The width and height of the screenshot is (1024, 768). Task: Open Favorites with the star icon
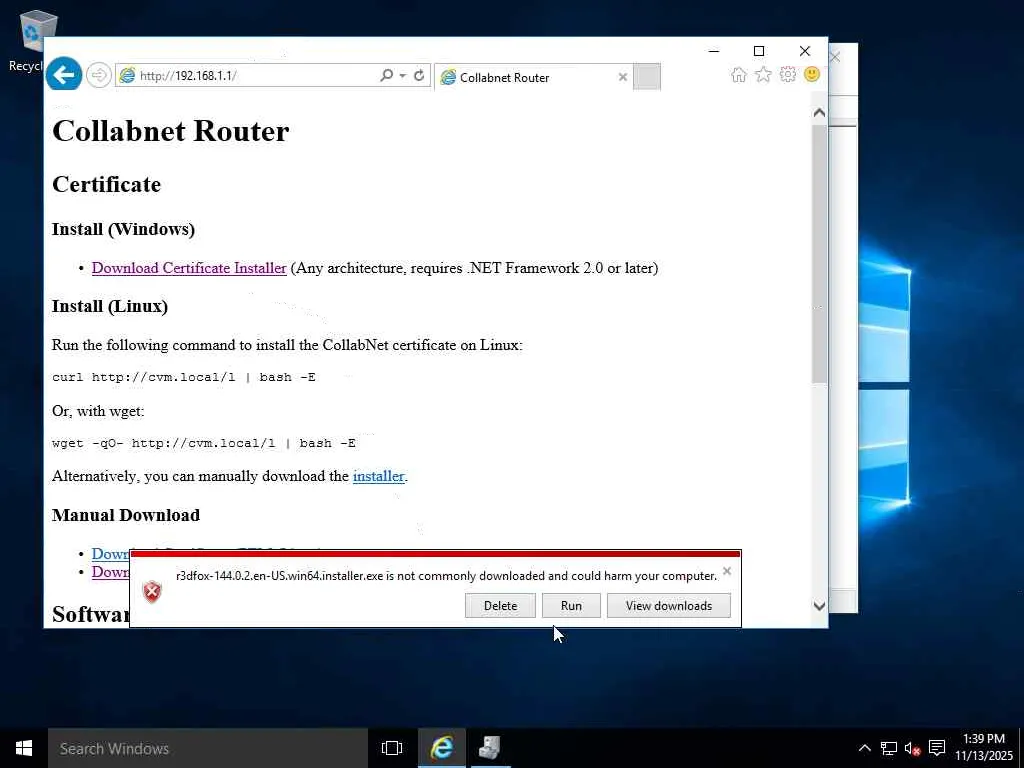pos(763,74)
